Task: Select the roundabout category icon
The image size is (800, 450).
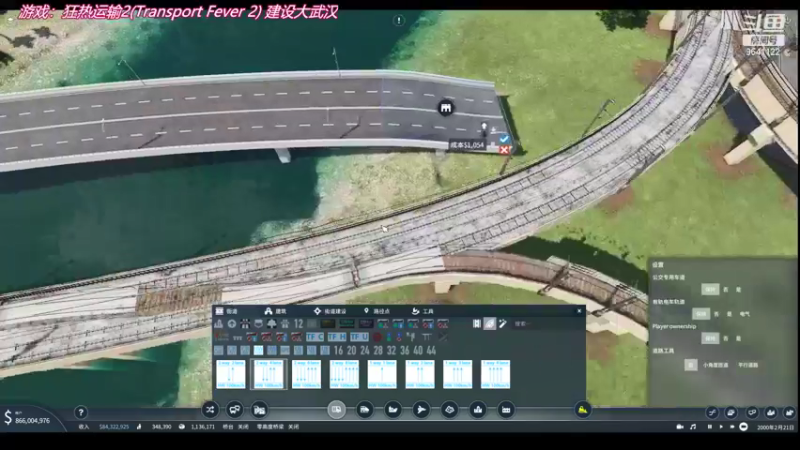Action: (x=232, y=323)
